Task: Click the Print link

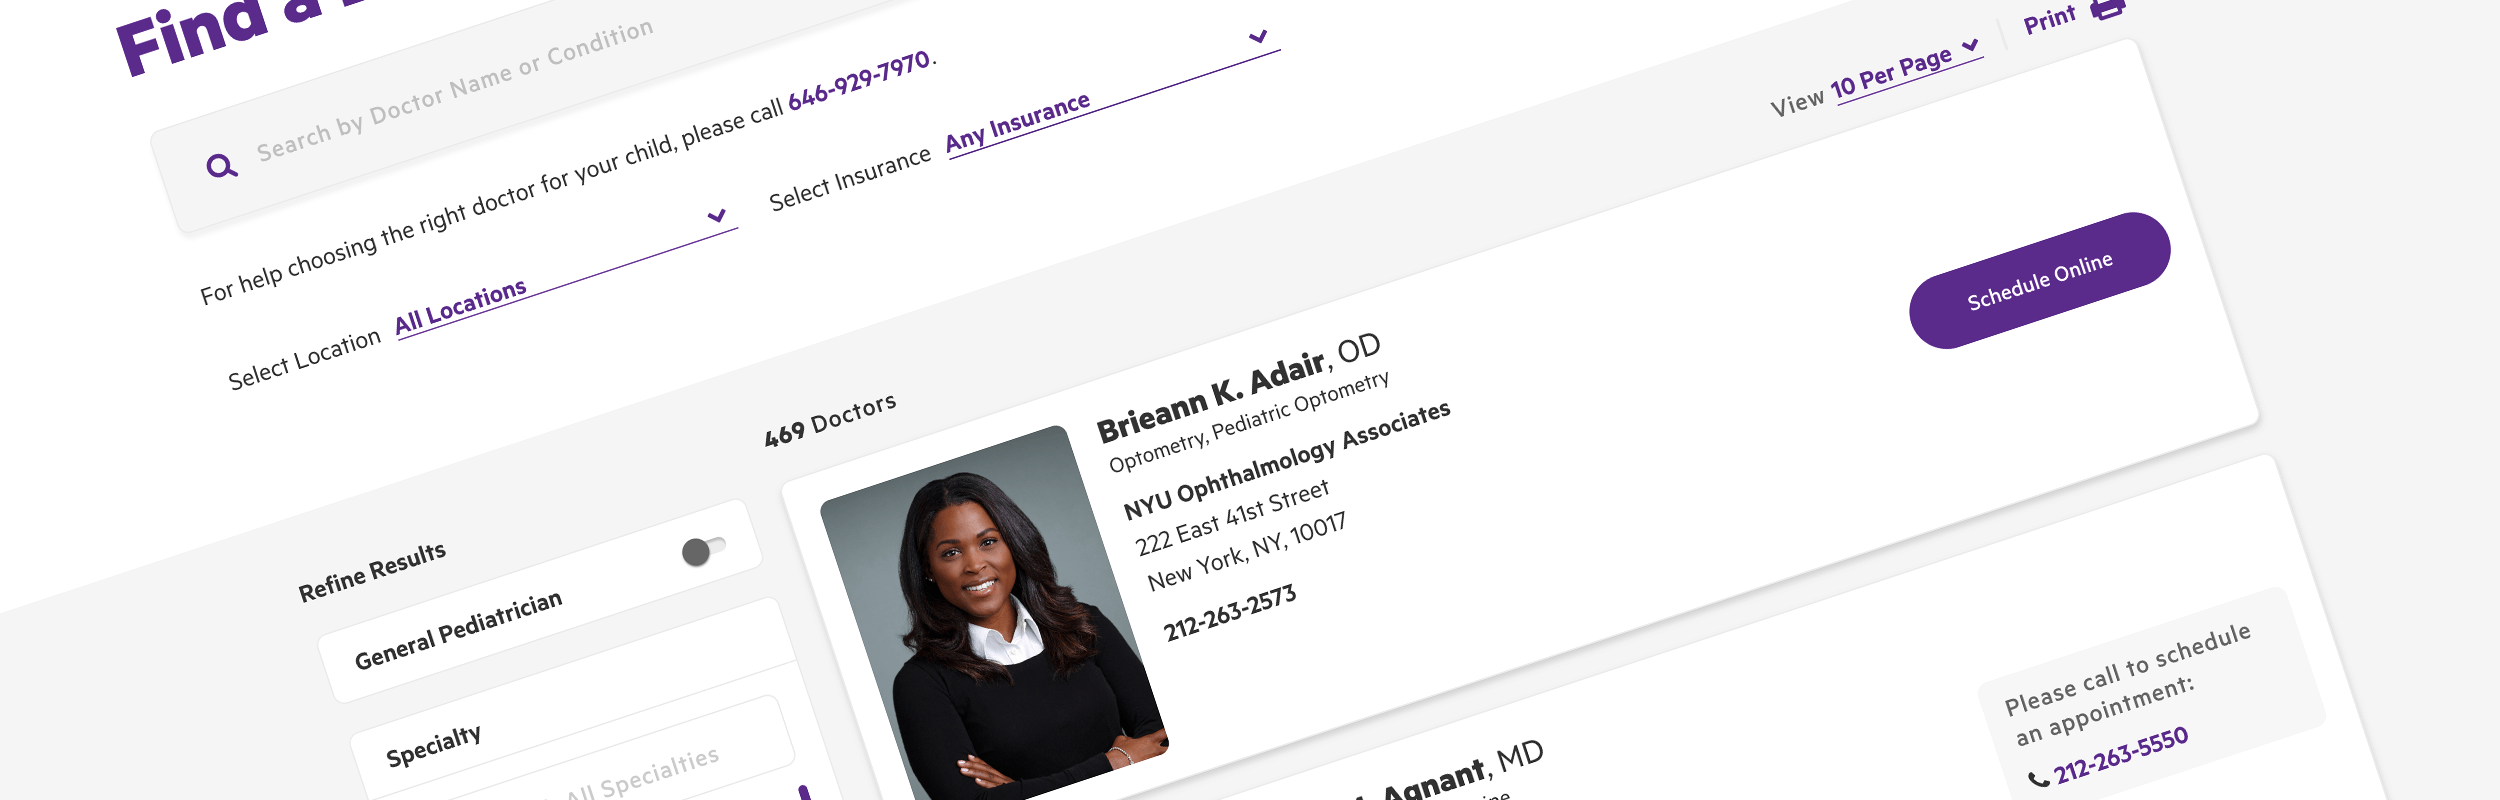Action: click(2049, 20)
